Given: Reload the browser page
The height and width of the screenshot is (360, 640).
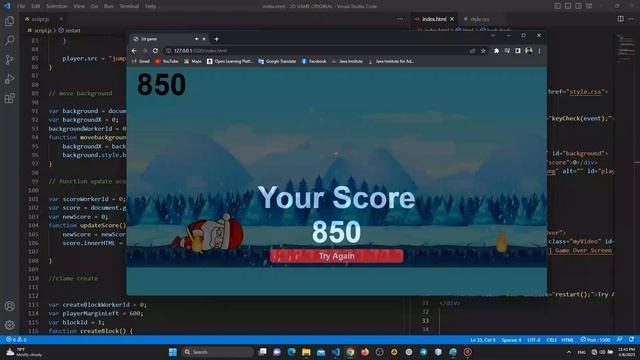Looking at the screenshot, I should [155, 51].
